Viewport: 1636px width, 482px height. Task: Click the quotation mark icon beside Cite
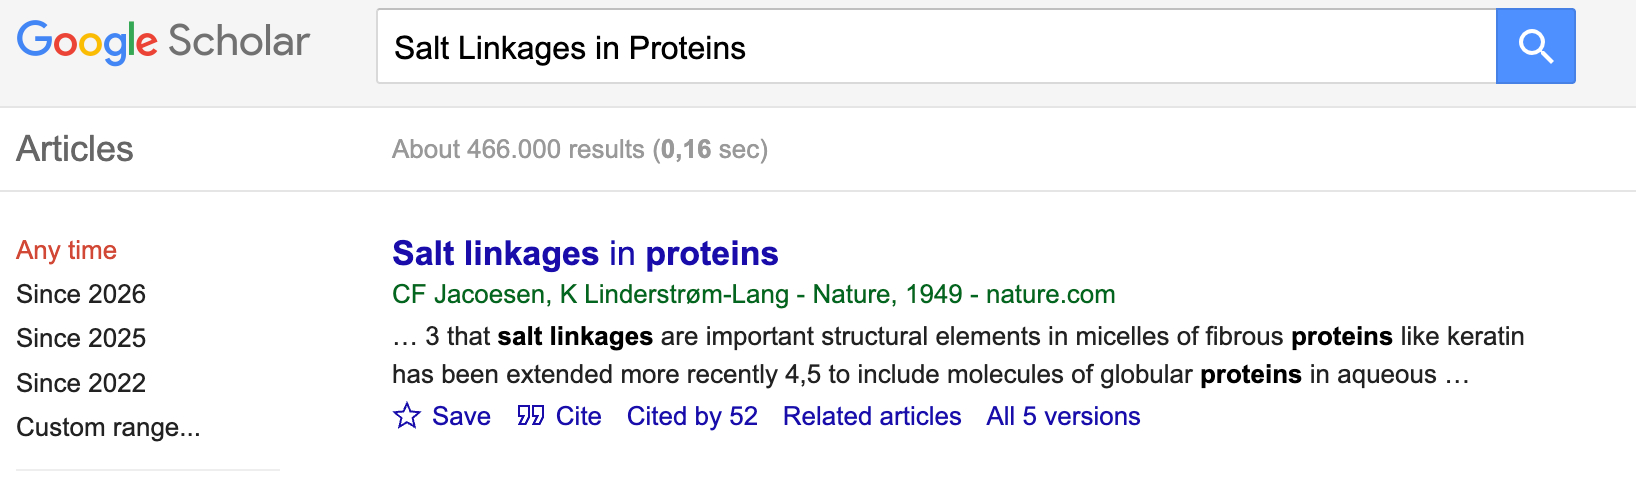pos(530,416)
